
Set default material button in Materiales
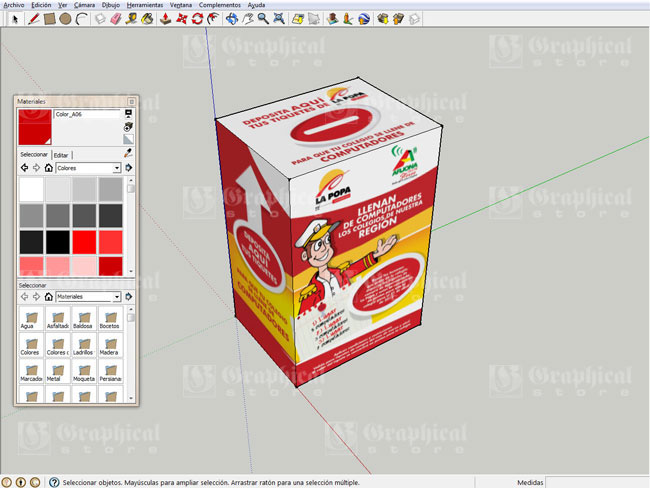pyautogui.click(x=129, y=139)
